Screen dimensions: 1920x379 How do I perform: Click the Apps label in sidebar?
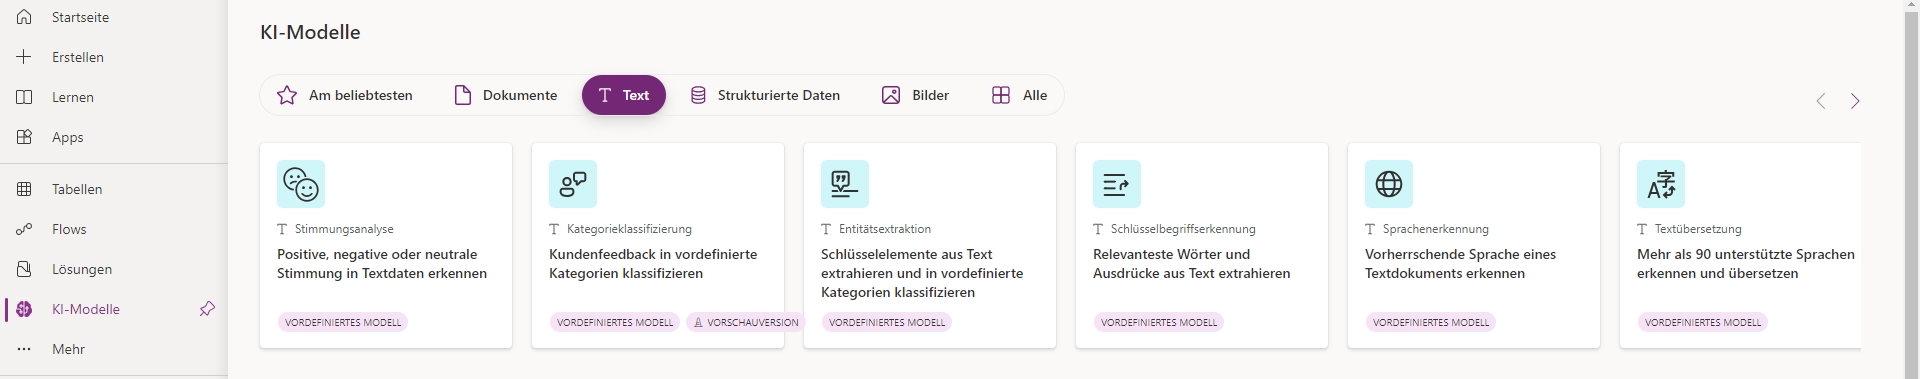click(x=68, y=137)
